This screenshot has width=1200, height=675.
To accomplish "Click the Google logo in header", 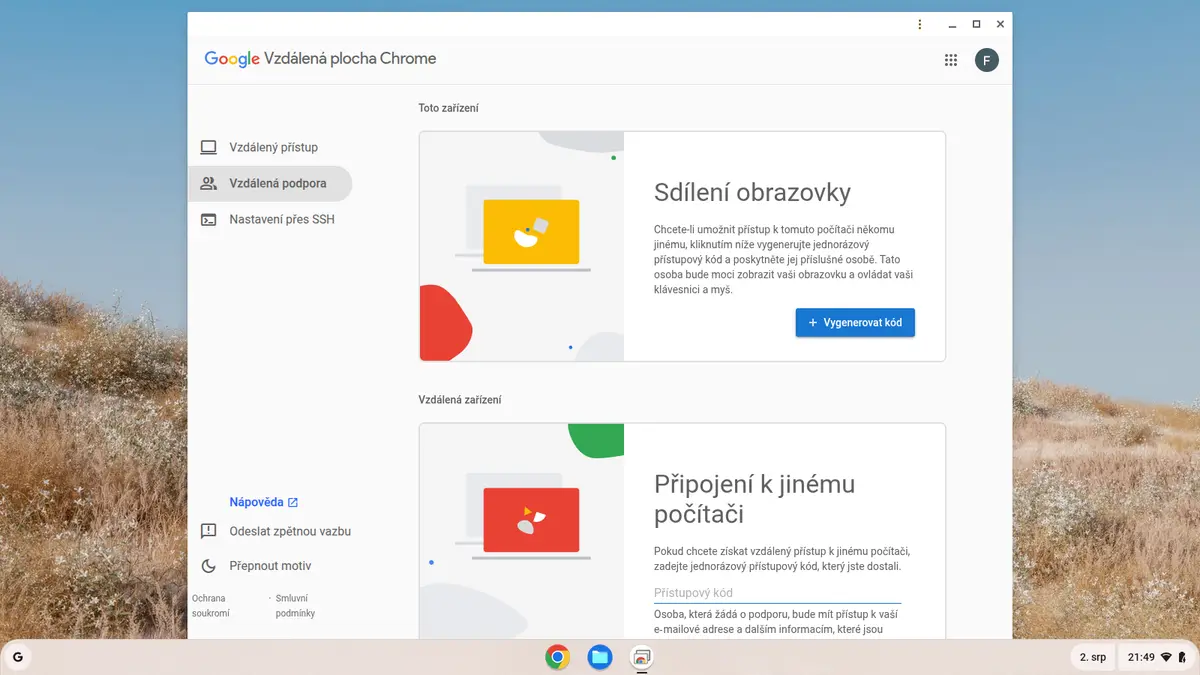I will coord(232,59).
